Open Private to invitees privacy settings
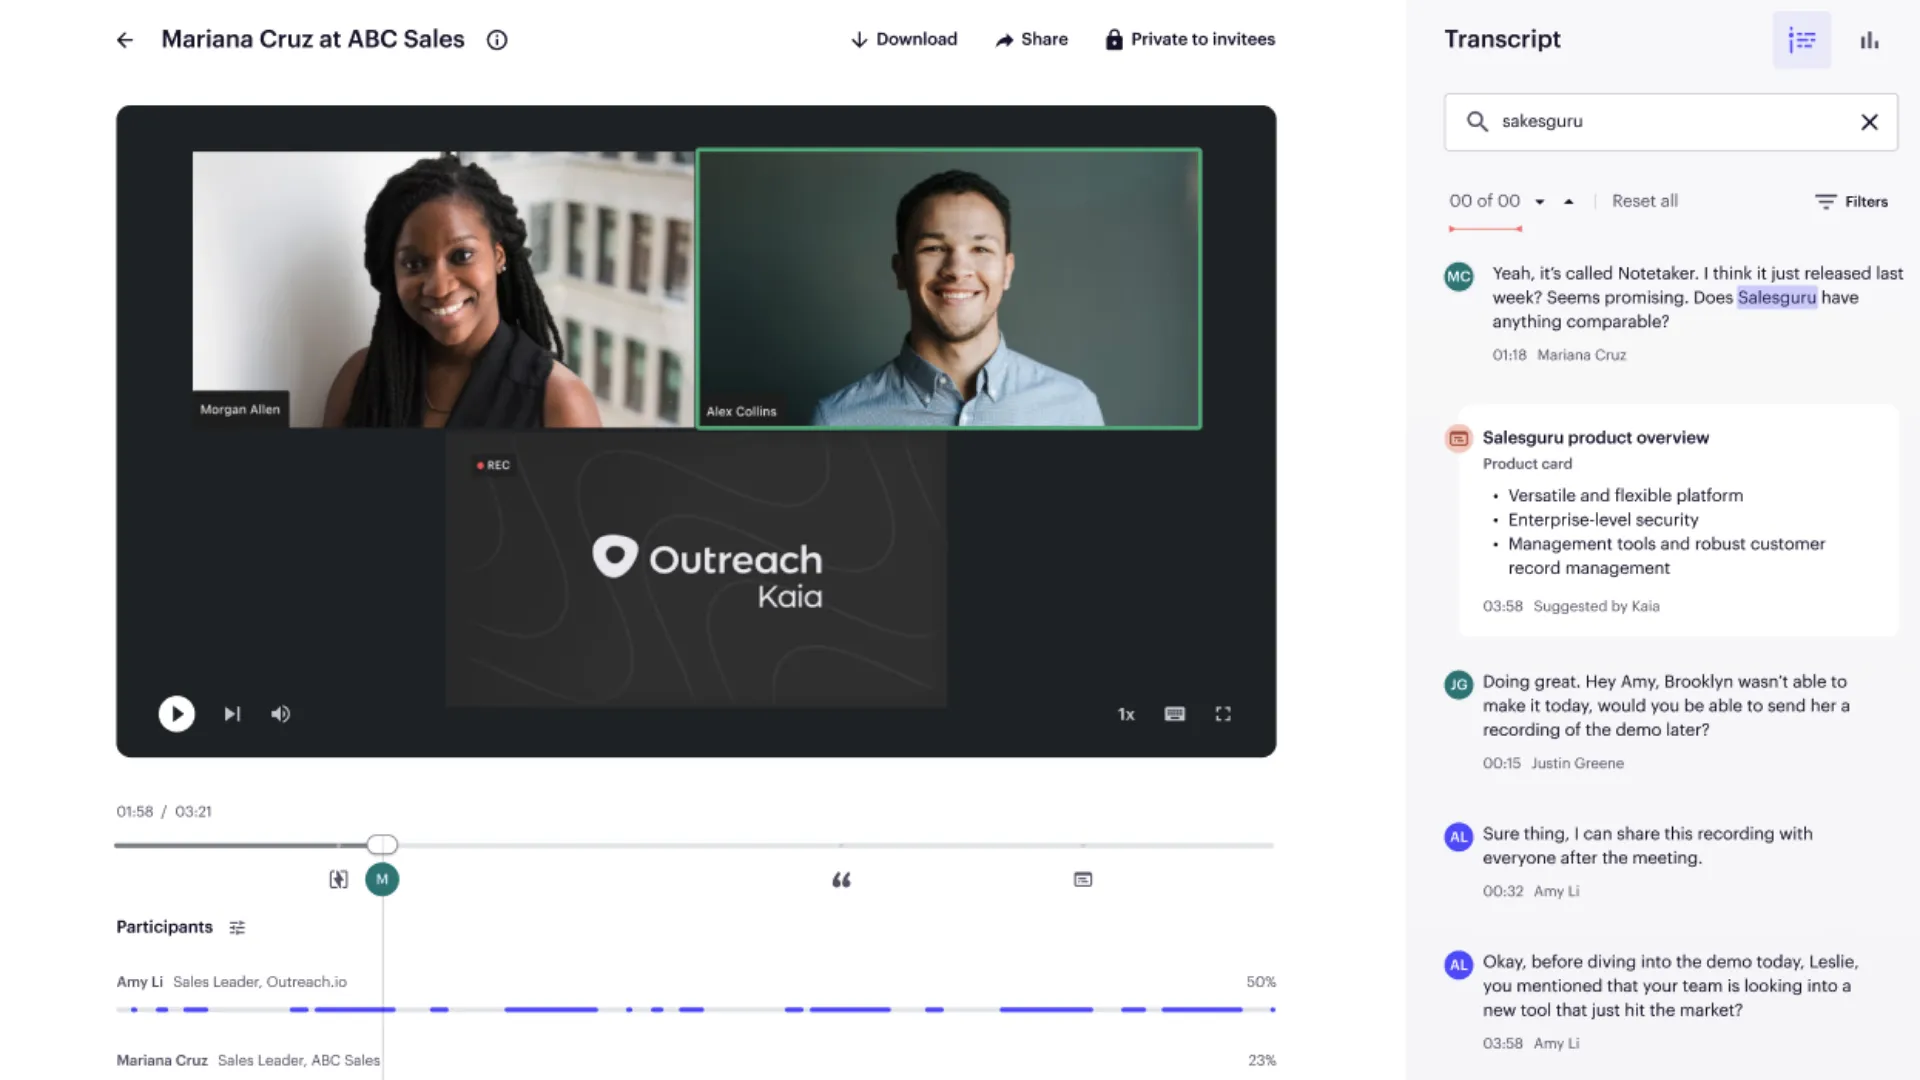This screenshot has width=1920, height=1080. (1190, 40)
